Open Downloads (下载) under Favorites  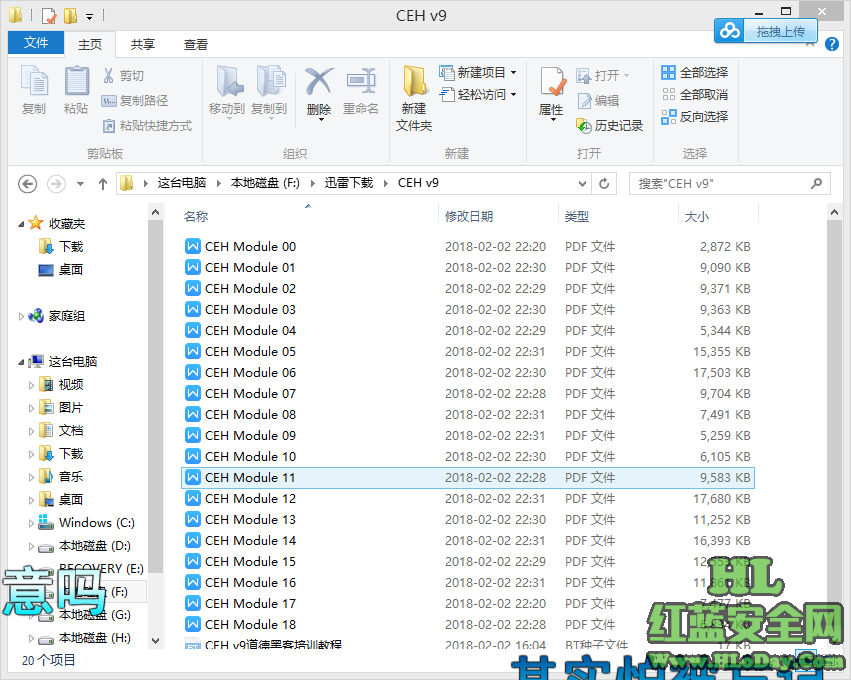(61, 247)
